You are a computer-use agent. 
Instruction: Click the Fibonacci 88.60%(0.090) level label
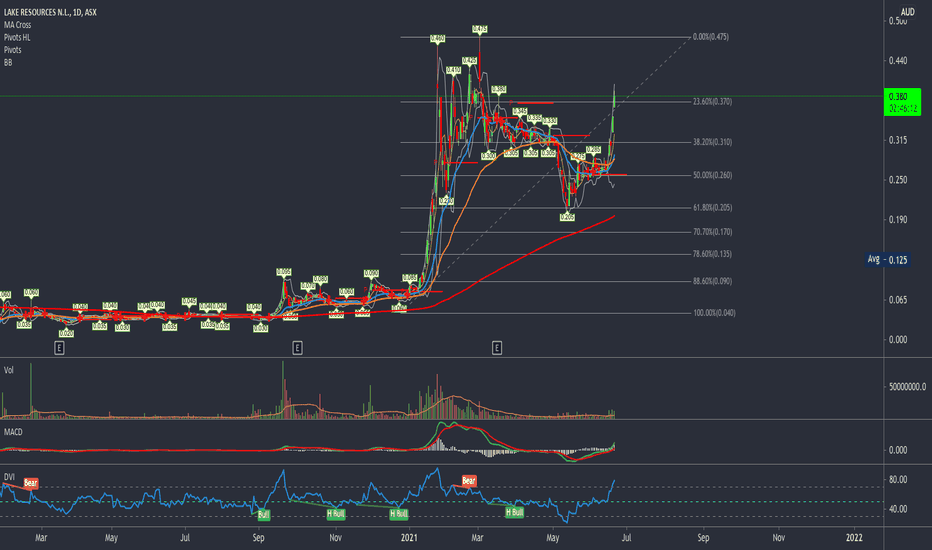712,281
